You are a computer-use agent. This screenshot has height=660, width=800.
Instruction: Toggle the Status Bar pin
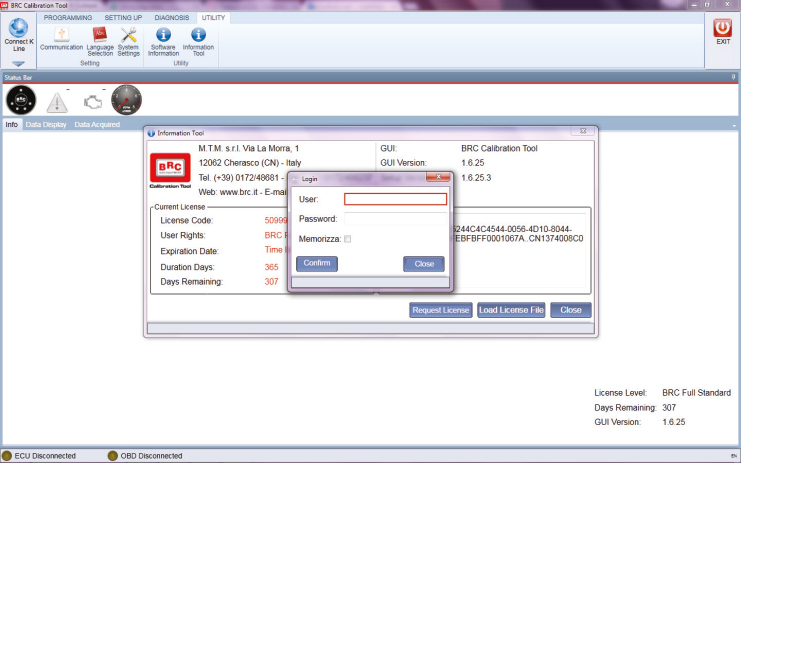733,76
